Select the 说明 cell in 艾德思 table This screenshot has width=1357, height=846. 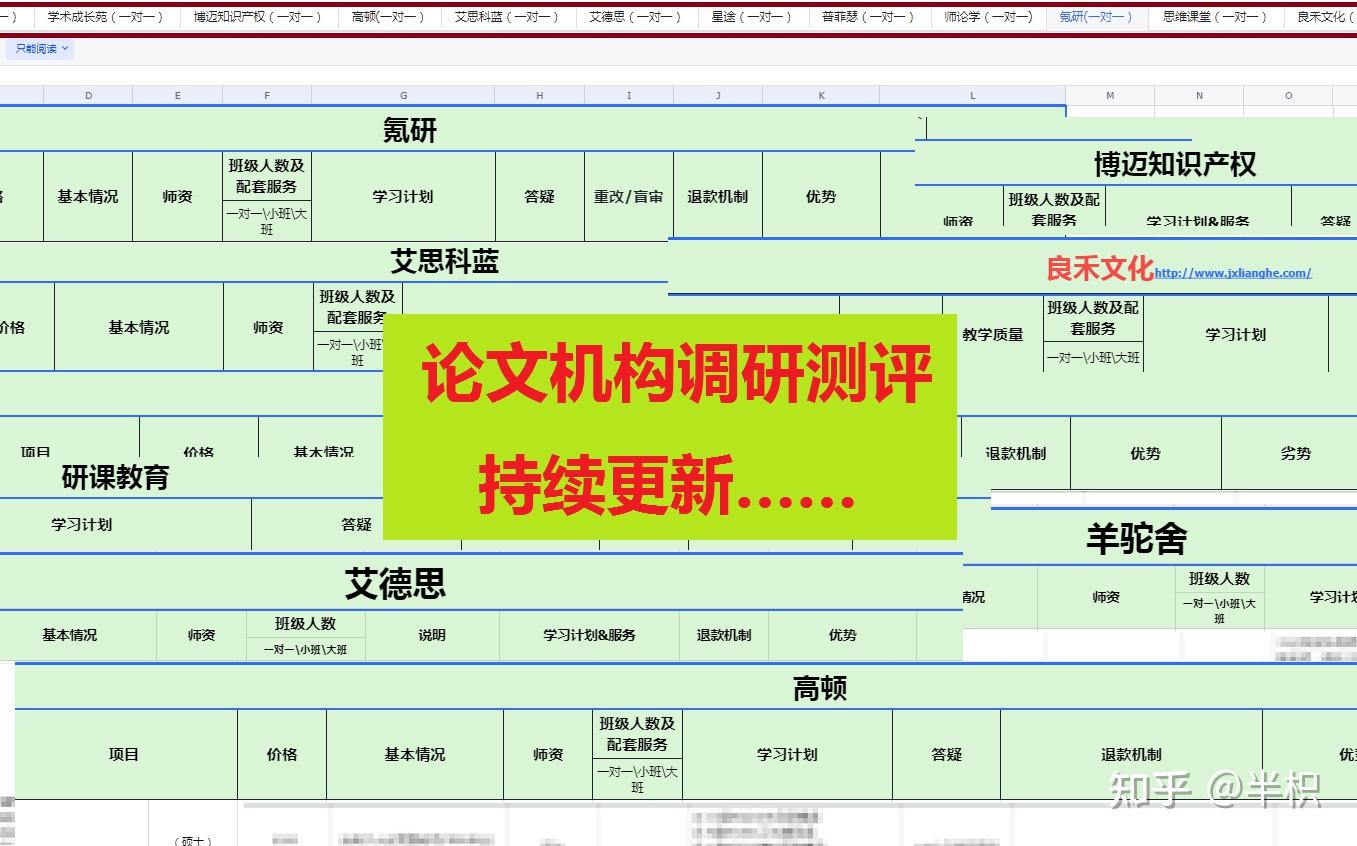click(x=432, y=635)
